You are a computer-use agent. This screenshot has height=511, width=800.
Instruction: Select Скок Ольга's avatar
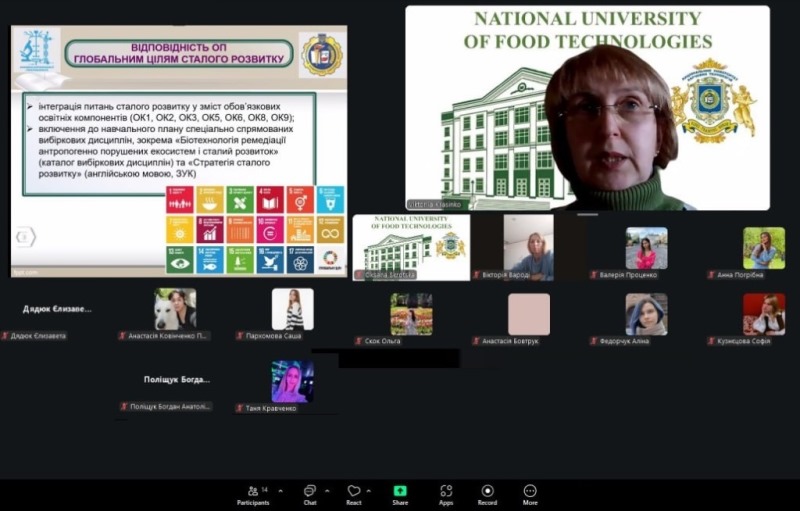coord(411,314)
